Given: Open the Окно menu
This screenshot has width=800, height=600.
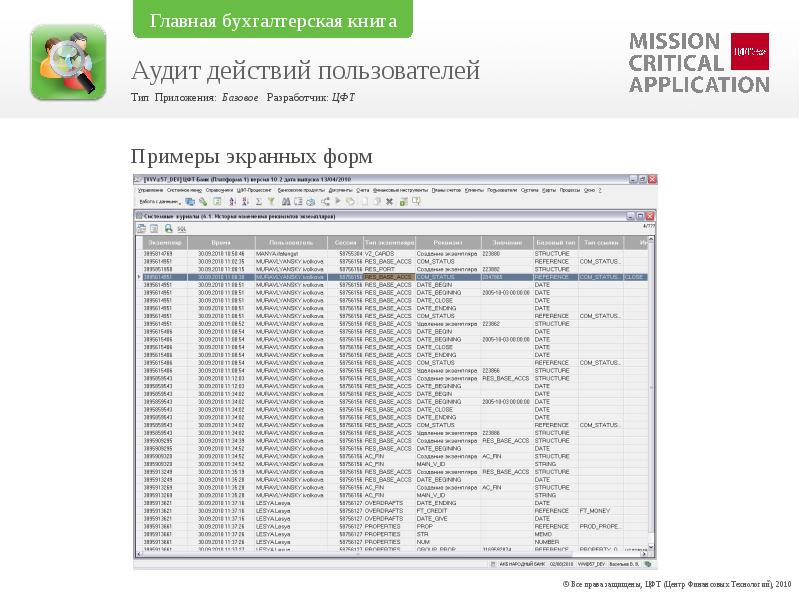Looking at the screenshot, I should coord(588,188).
